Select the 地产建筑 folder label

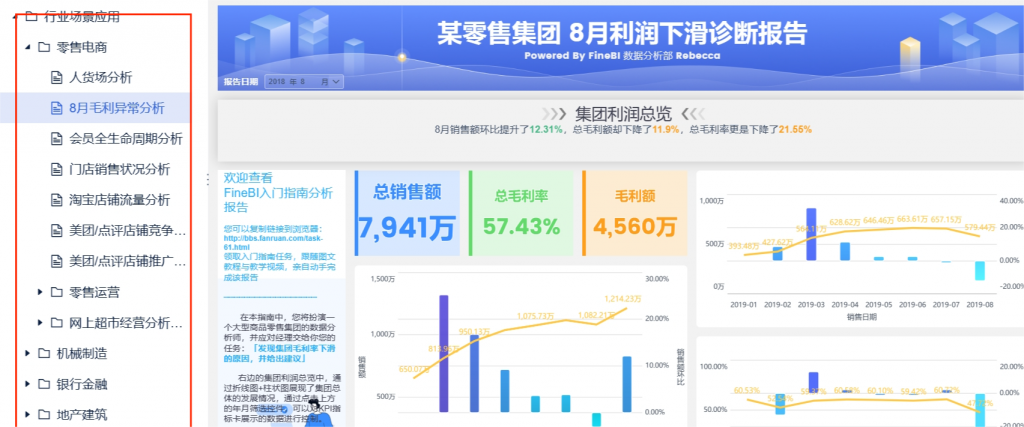coord(82,415)
